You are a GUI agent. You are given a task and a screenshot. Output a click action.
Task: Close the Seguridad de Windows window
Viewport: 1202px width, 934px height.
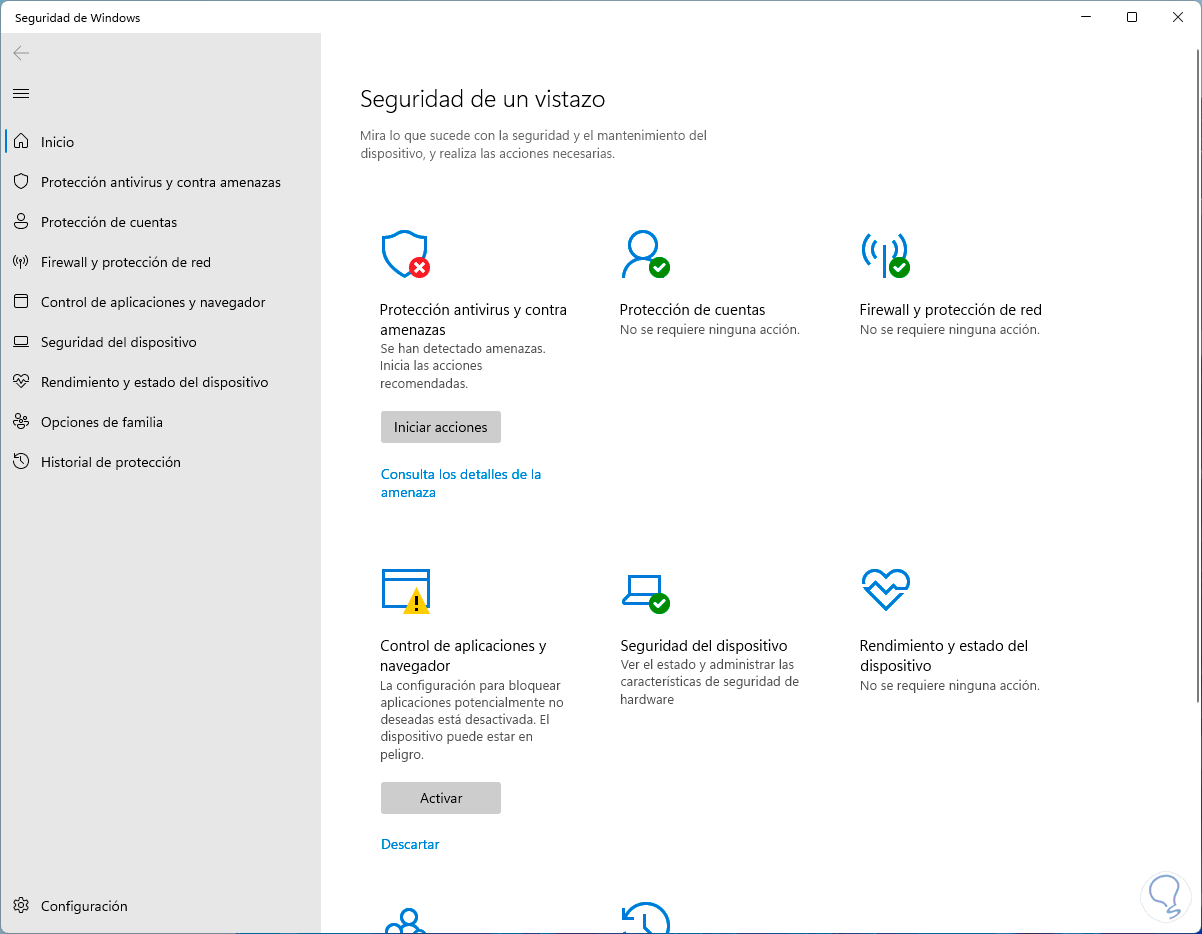1177,17
